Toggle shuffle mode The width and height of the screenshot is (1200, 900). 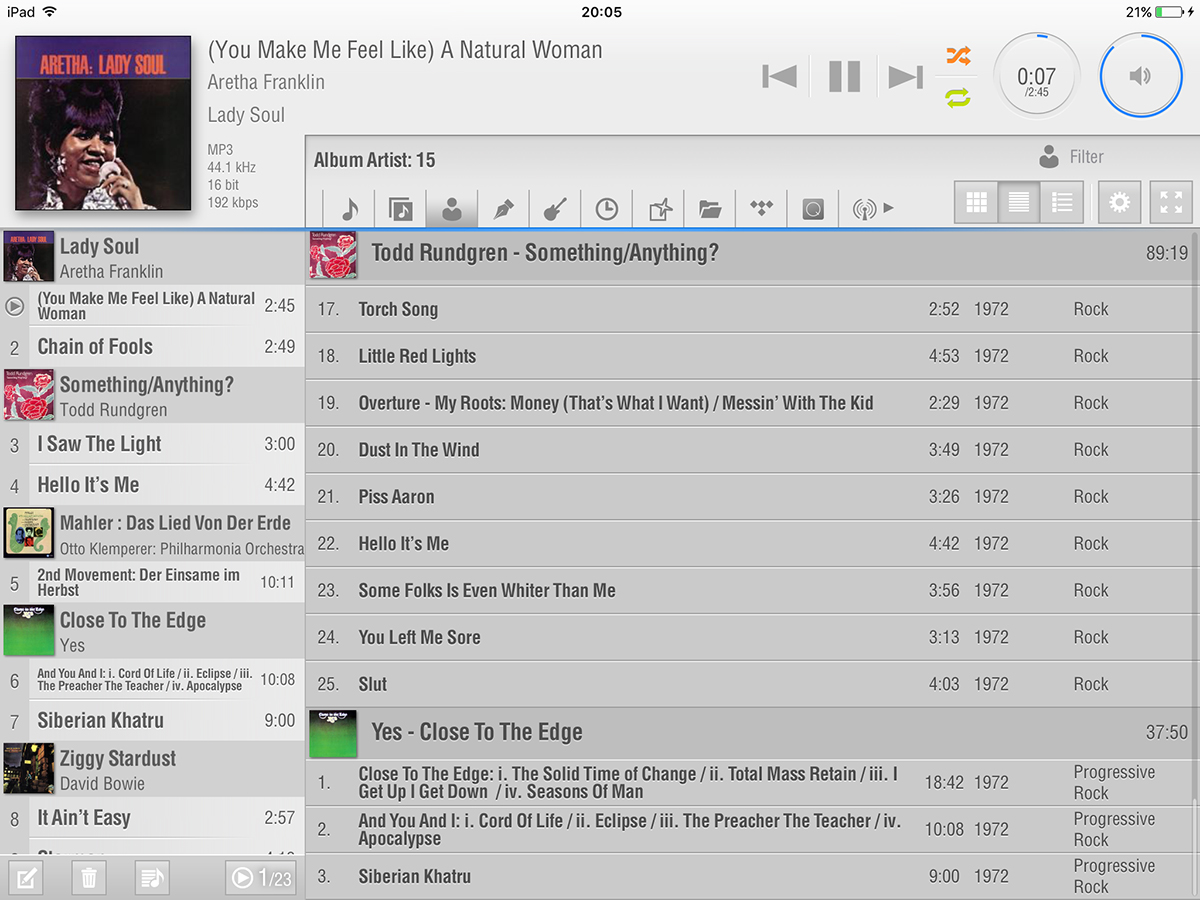tap(958, 56)
